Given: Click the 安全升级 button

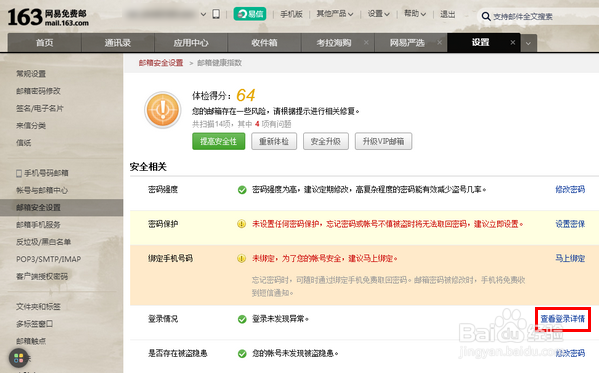Looking at the screenshot, I should [x=325, y=141].
